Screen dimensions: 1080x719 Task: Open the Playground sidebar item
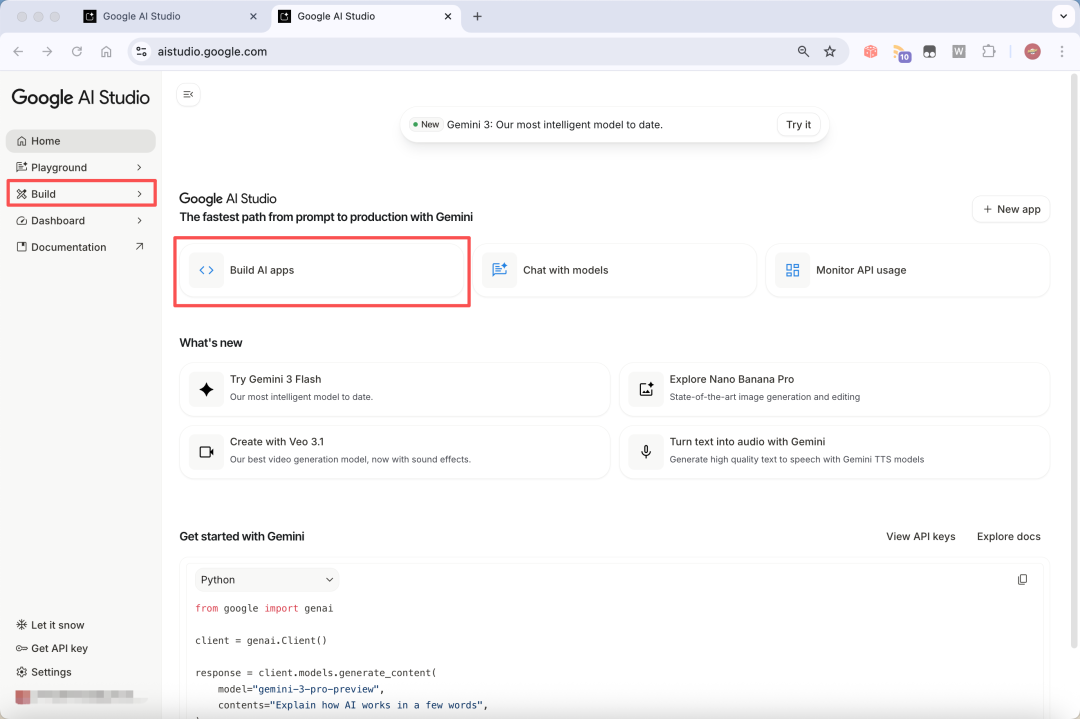tap(81, 167)
